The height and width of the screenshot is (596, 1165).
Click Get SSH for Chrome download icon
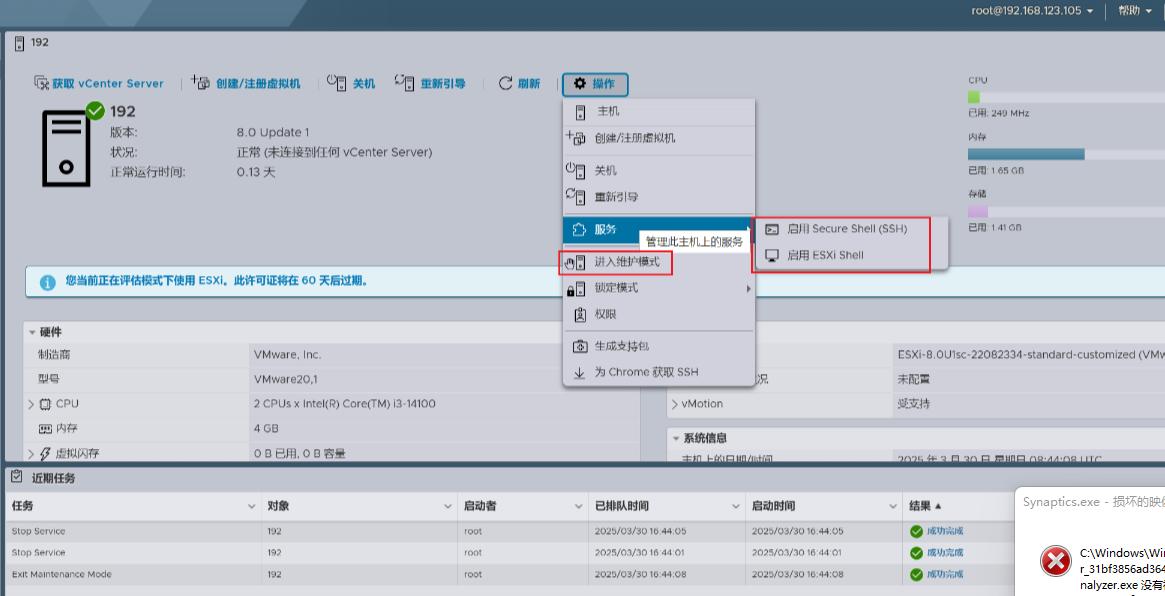(x=580, y=372)
